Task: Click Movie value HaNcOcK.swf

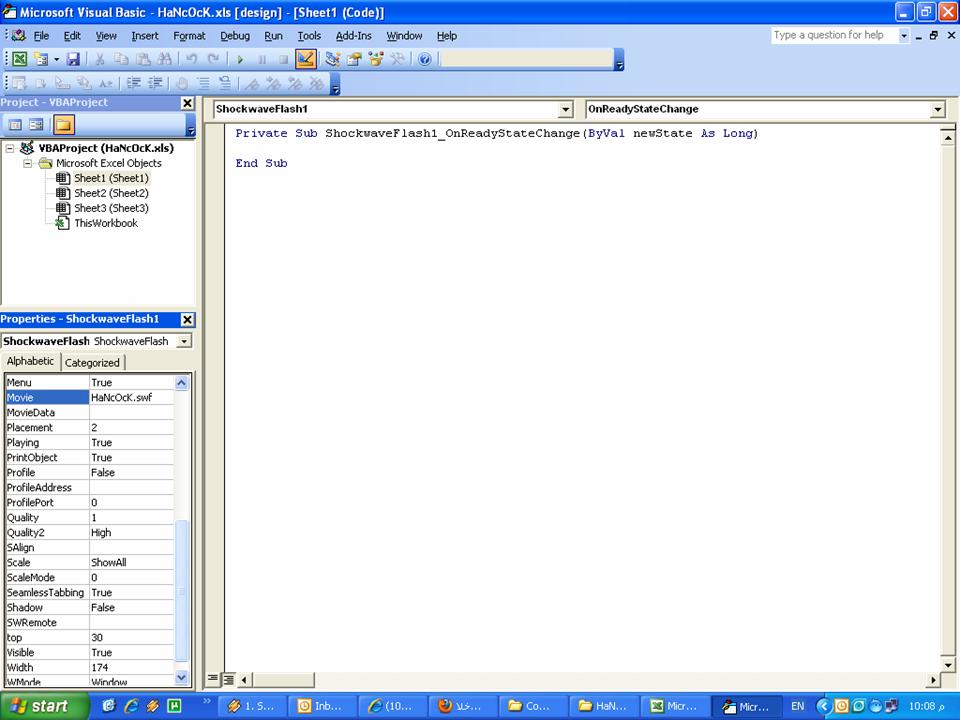Action: click(x=132, y=397)
